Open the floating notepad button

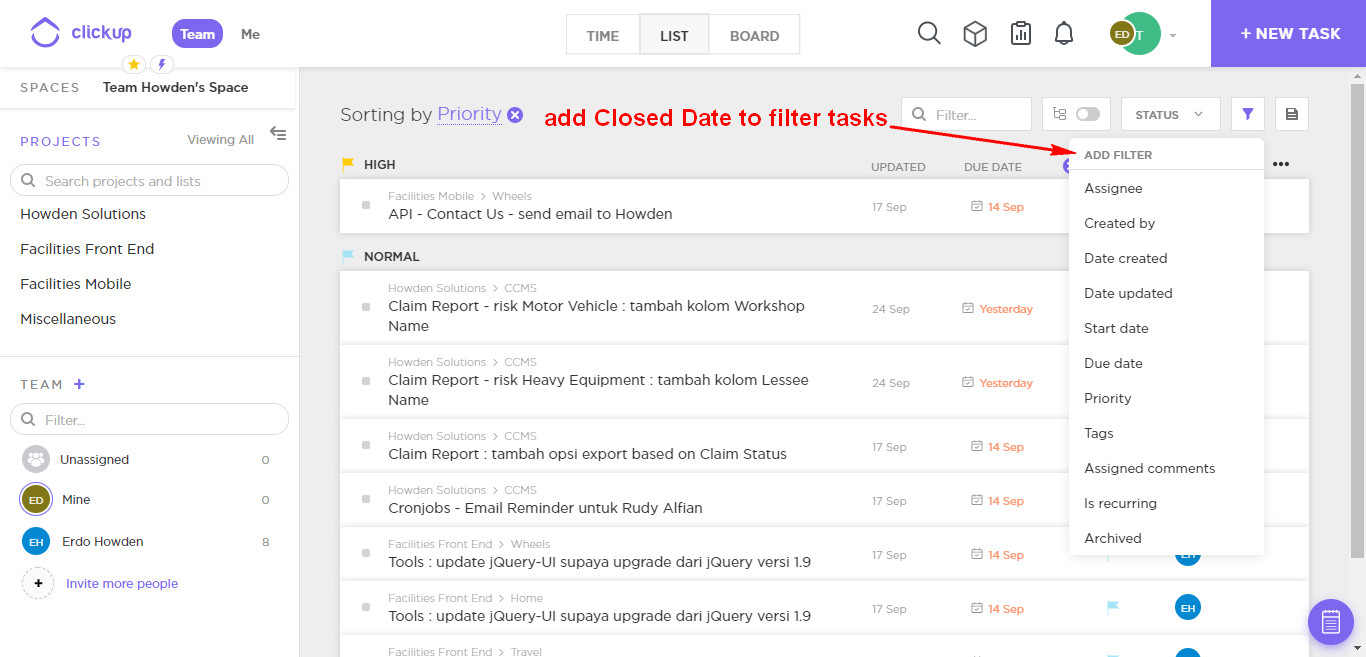(1330, 622)
